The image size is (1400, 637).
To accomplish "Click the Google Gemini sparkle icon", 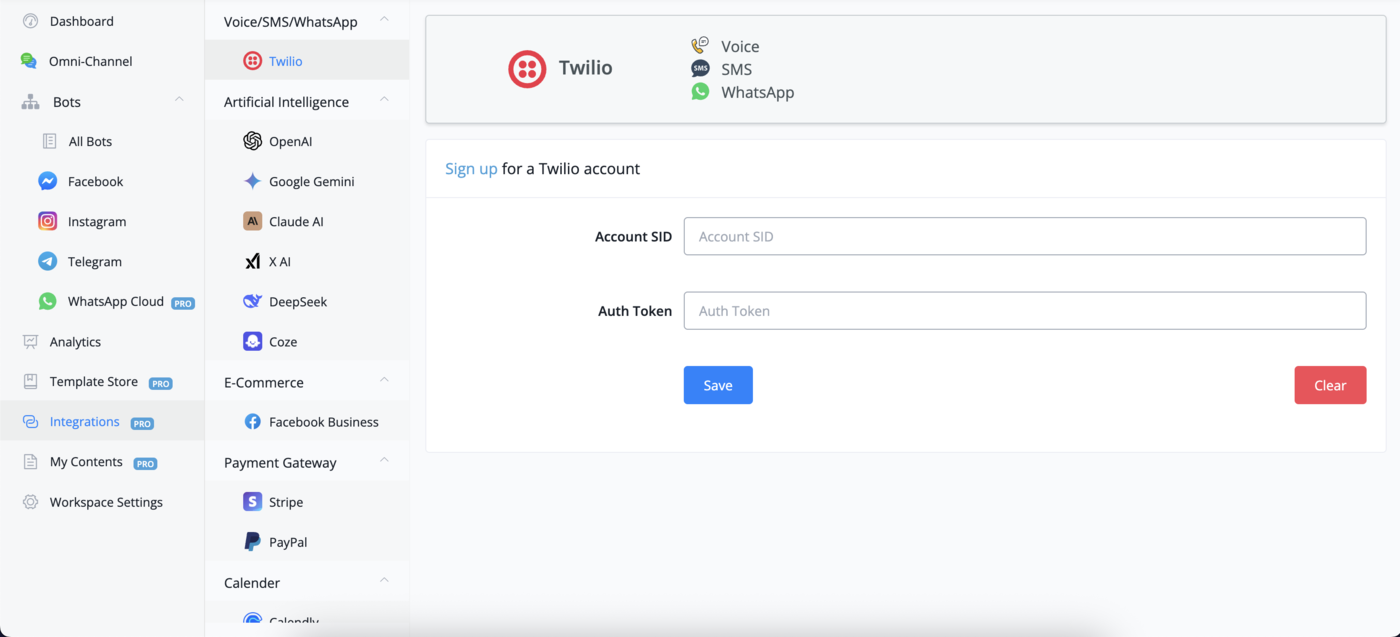I will pyautogui.click(x=253, y=181).
